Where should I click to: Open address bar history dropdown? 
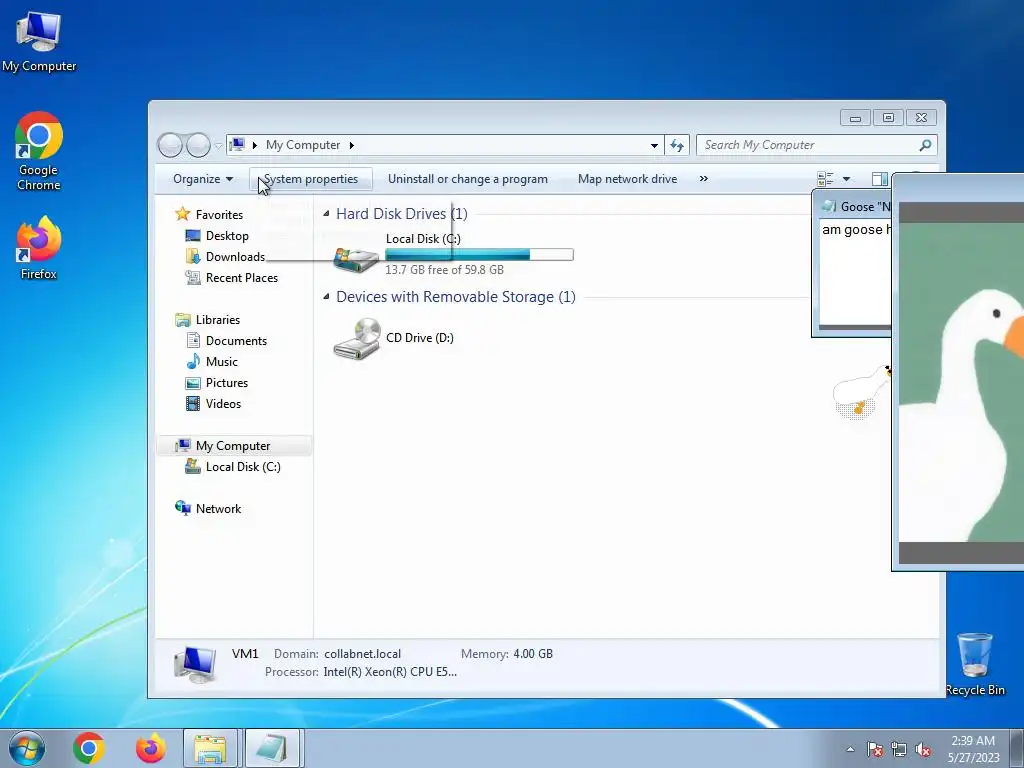(654, 145)
